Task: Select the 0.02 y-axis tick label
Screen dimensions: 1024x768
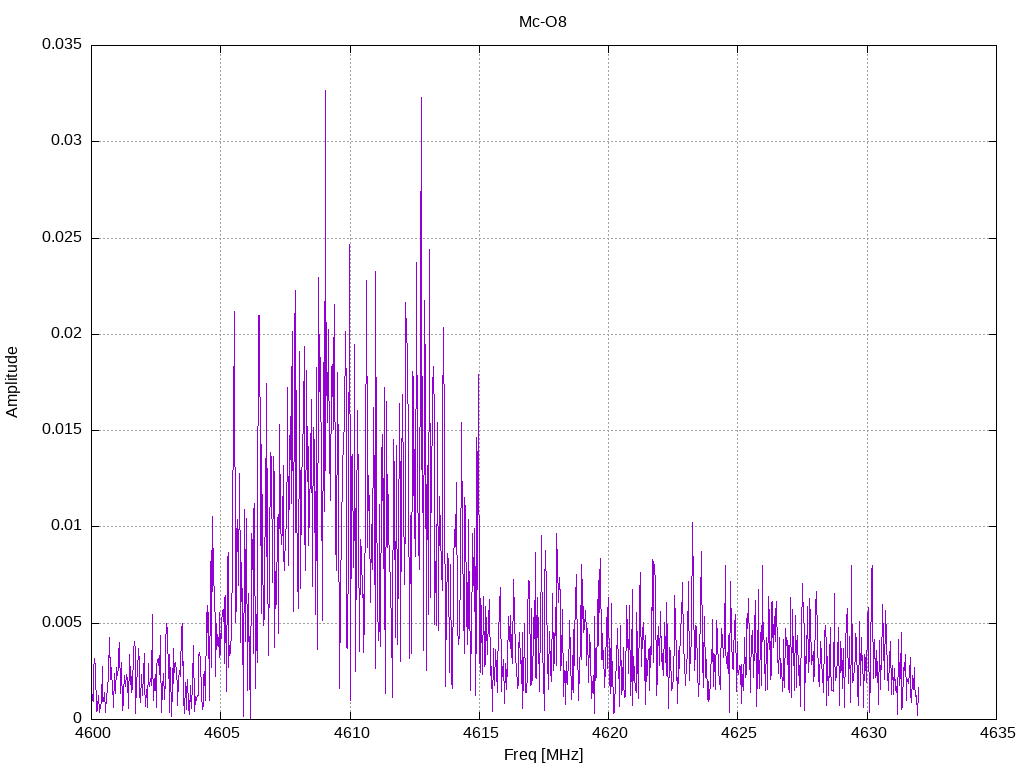Action: (65, 334)
